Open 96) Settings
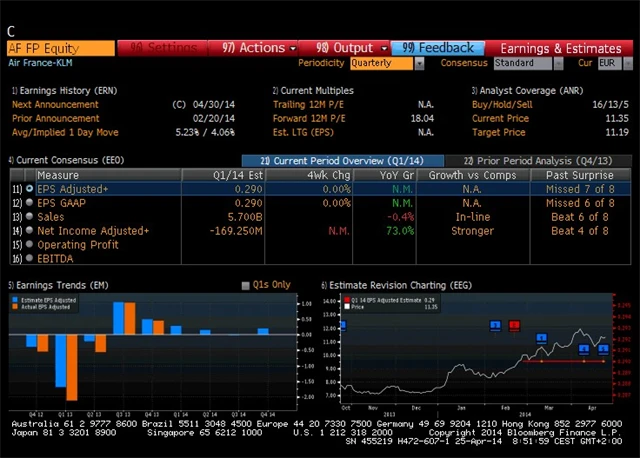 (x=162, y=48)
